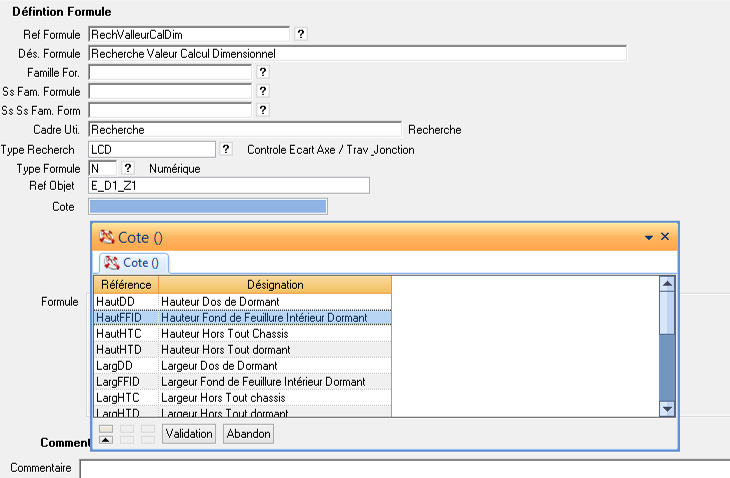Click the question mark beside Ss Fam. Formule
Viewport: 730px width, 478px height.
pos(263,92)
